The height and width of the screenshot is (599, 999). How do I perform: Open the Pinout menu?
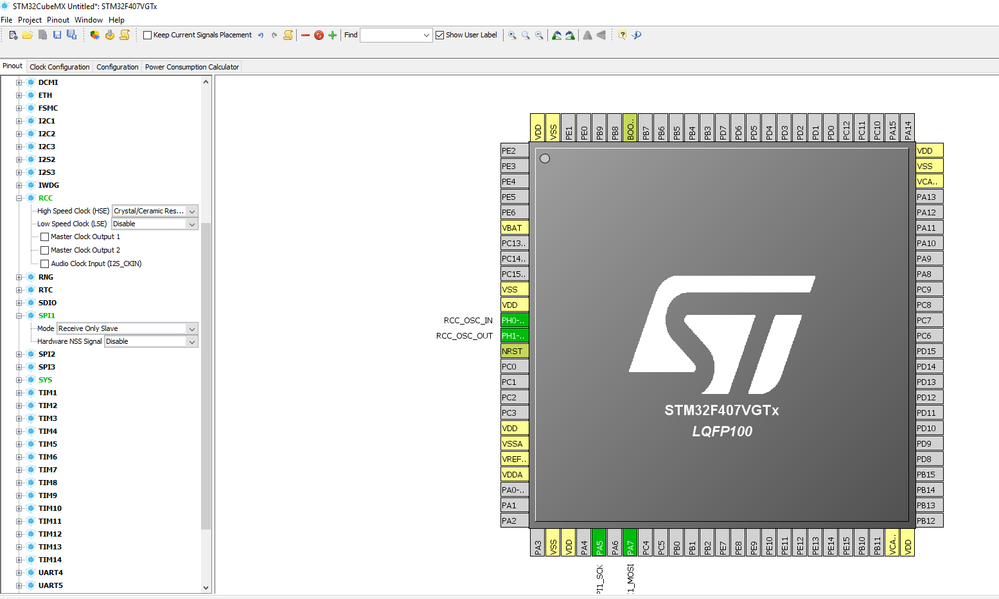point(58,20)
